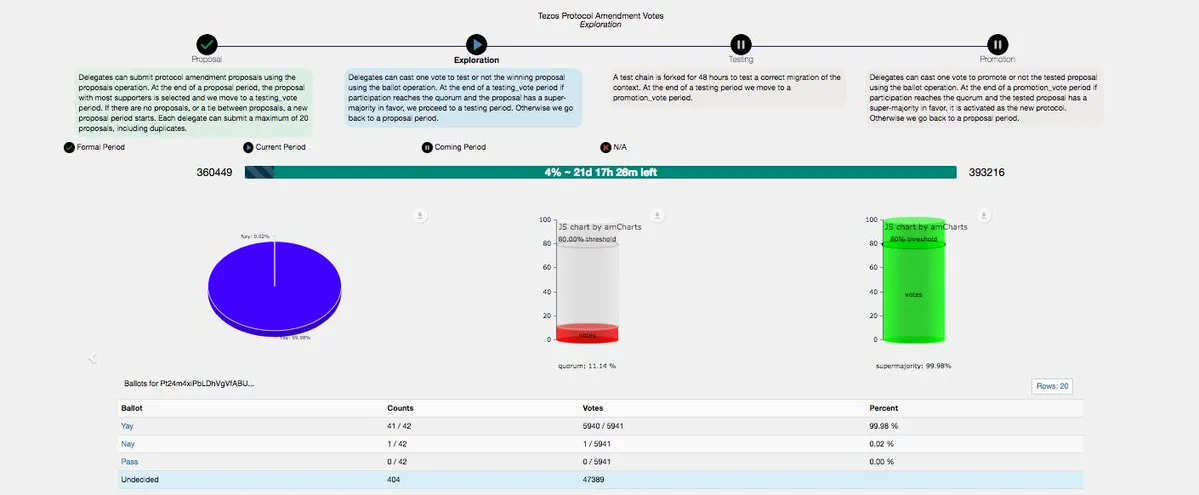
Task: Select the Testing stage label
Action: click(x=740, y=59)
